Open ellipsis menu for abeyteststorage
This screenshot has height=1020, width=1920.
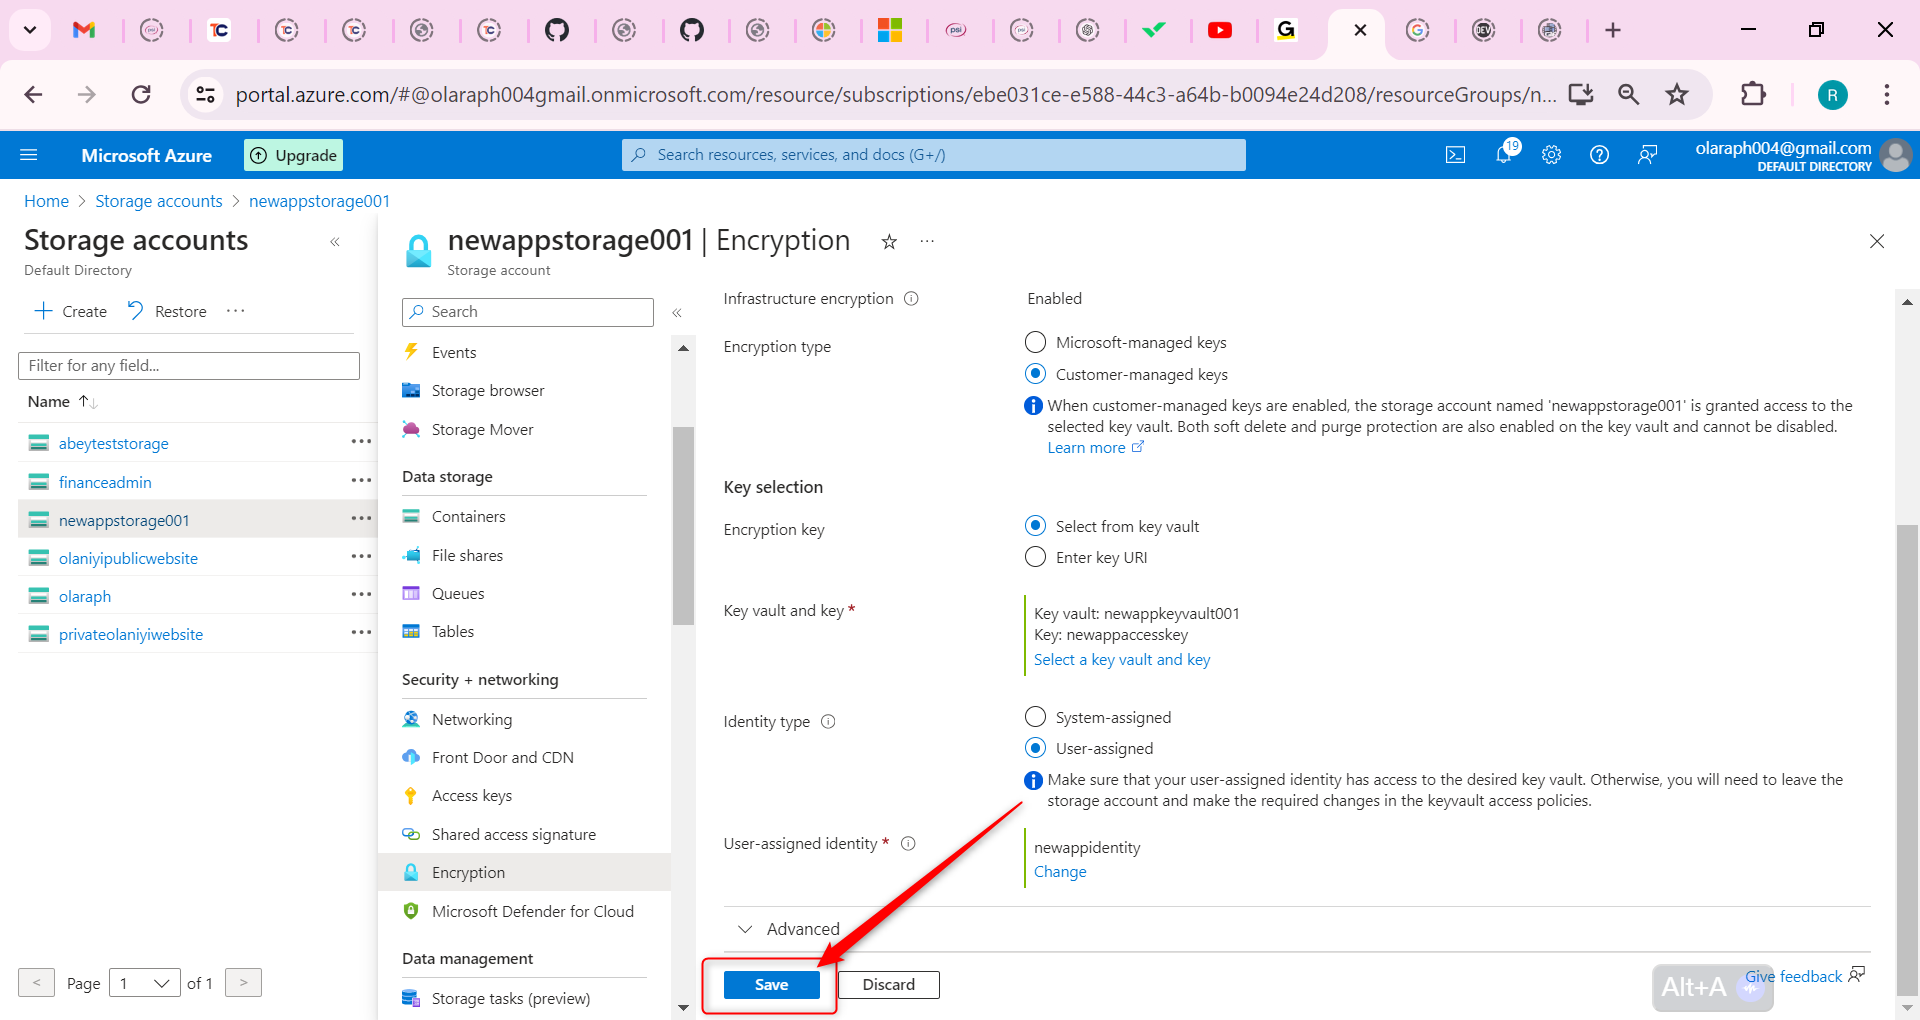click(x=361, y=442)
